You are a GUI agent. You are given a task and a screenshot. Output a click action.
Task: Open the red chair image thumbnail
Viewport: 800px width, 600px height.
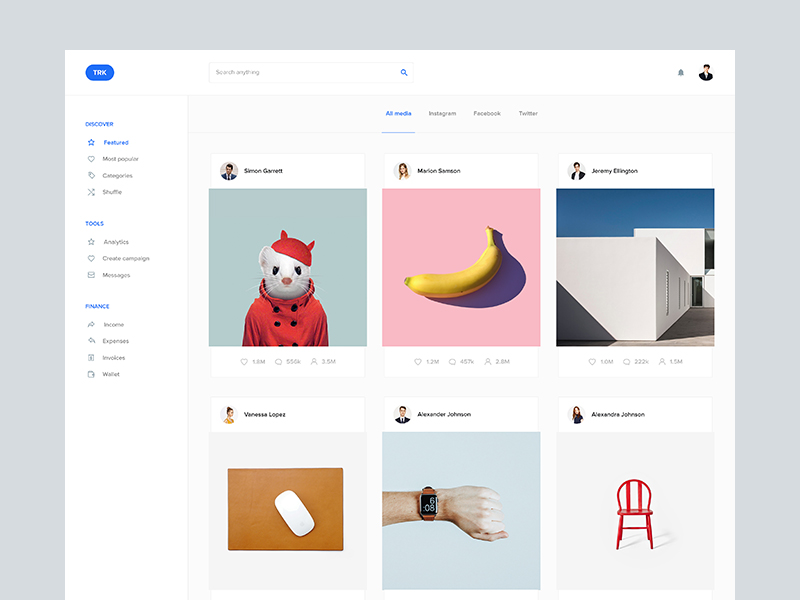coord(634,510)
